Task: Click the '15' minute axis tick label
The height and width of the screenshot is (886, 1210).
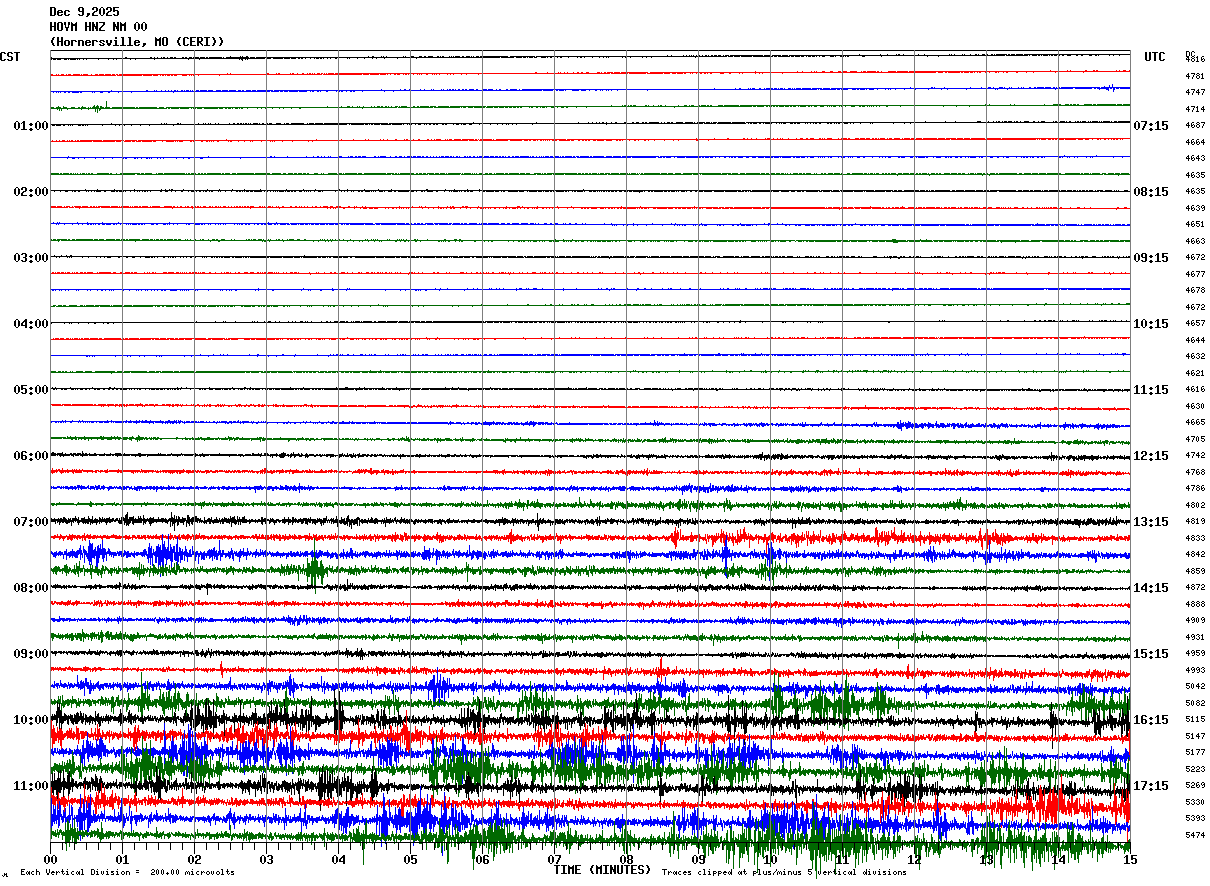Action: click(x=1130, y=860)
